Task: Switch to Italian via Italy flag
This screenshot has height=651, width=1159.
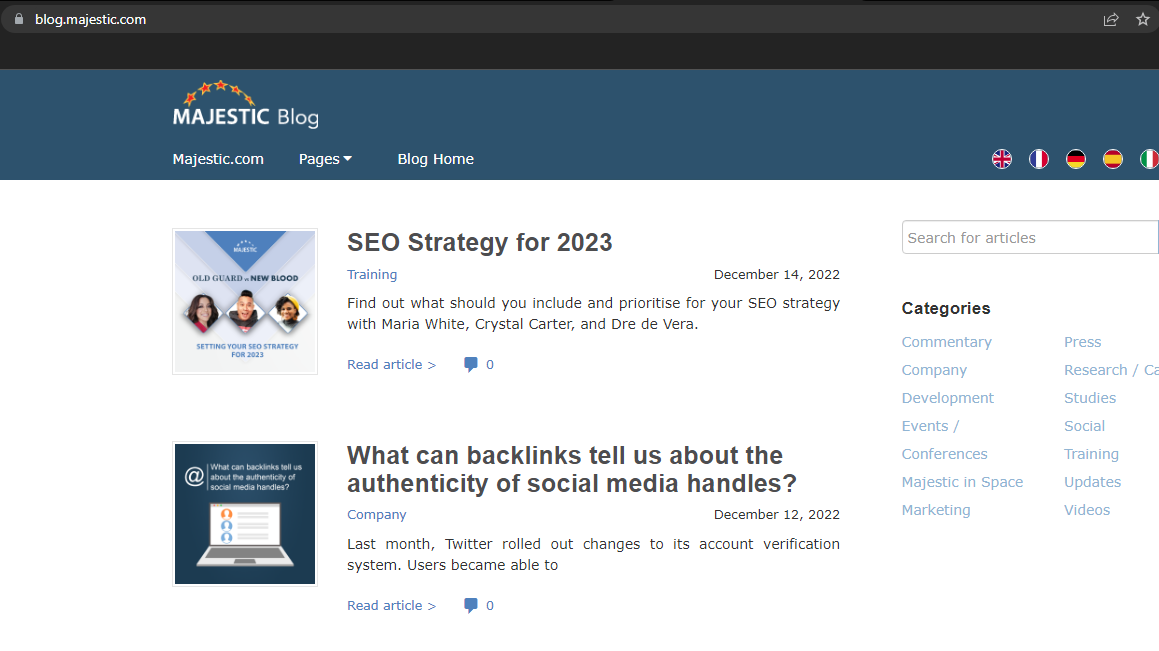Action: [x=1149, y=159]
